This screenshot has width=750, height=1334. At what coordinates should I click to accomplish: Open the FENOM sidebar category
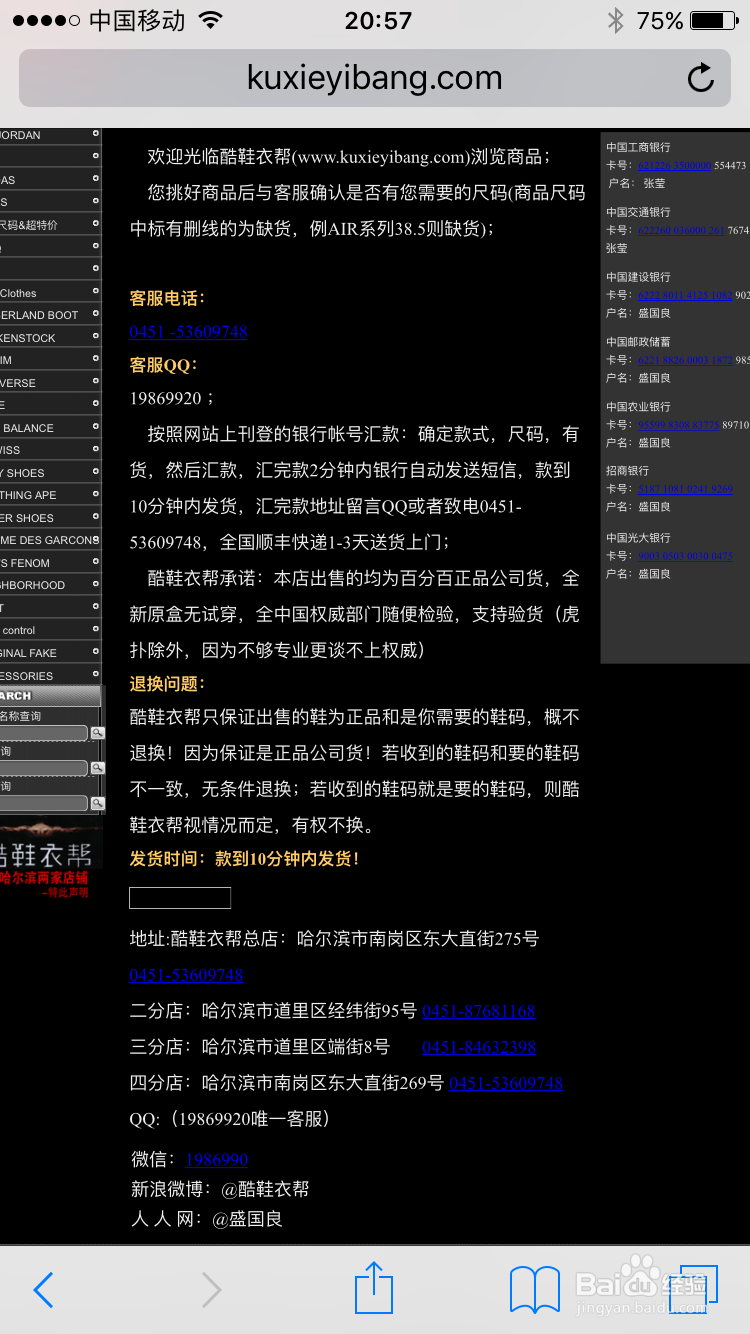point(50,563)
